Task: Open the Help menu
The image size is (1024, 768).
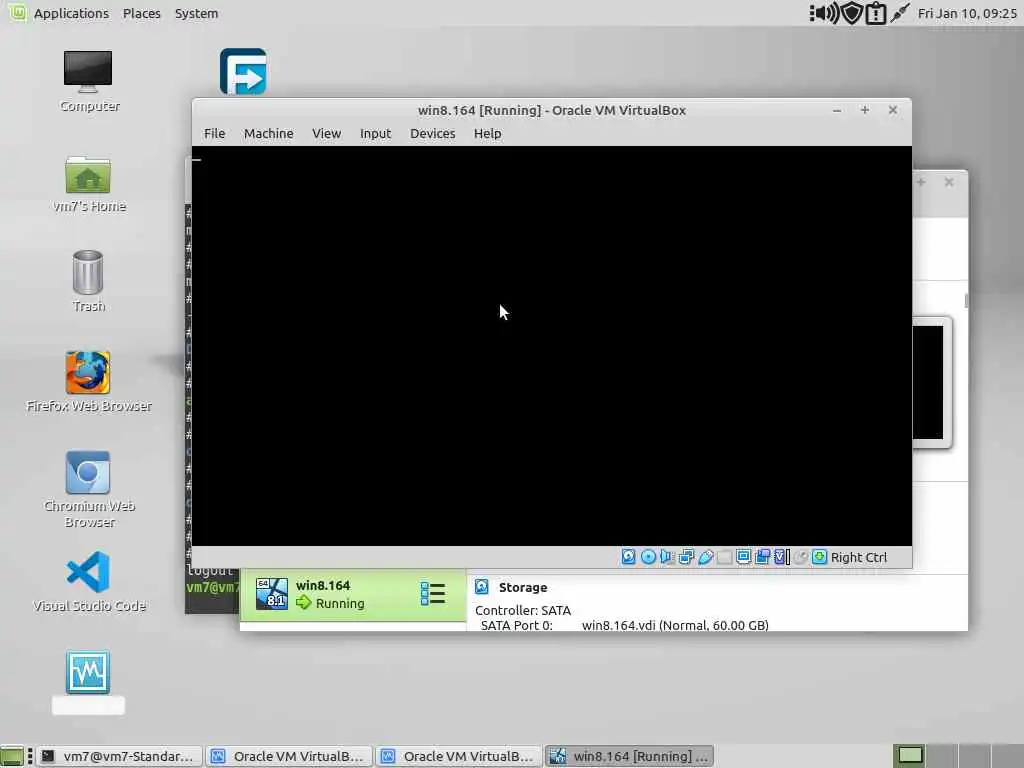Action: click(487, 133)
